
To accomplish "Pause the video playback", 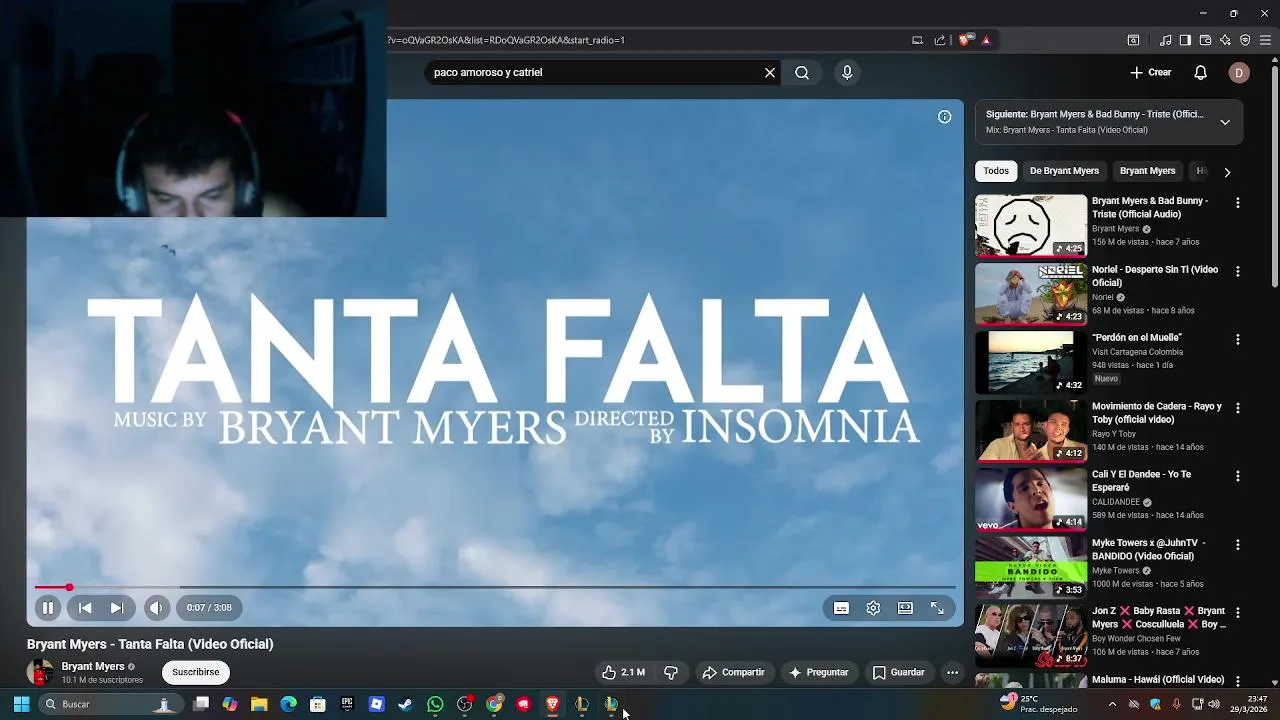I will point(47,608).
